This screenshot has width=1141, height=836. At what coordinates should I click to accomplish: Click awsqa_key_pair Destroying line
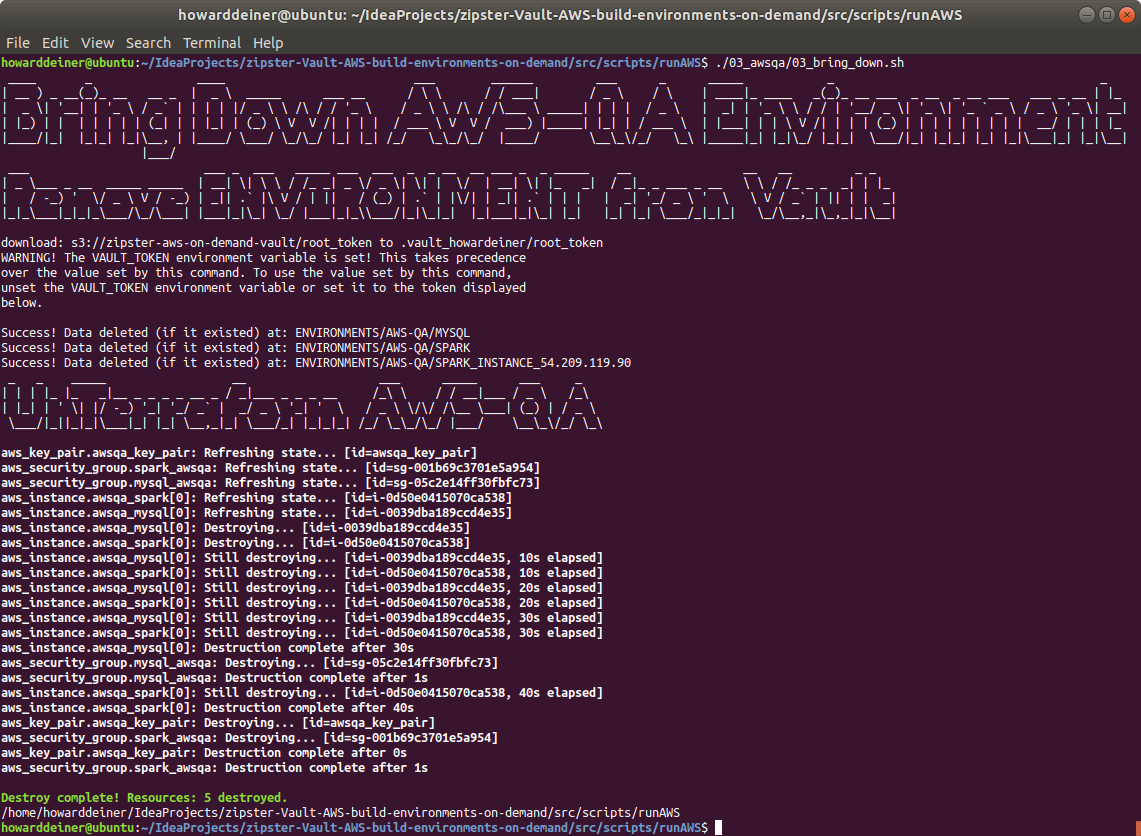pyautogui.click(x=218, y=722)
